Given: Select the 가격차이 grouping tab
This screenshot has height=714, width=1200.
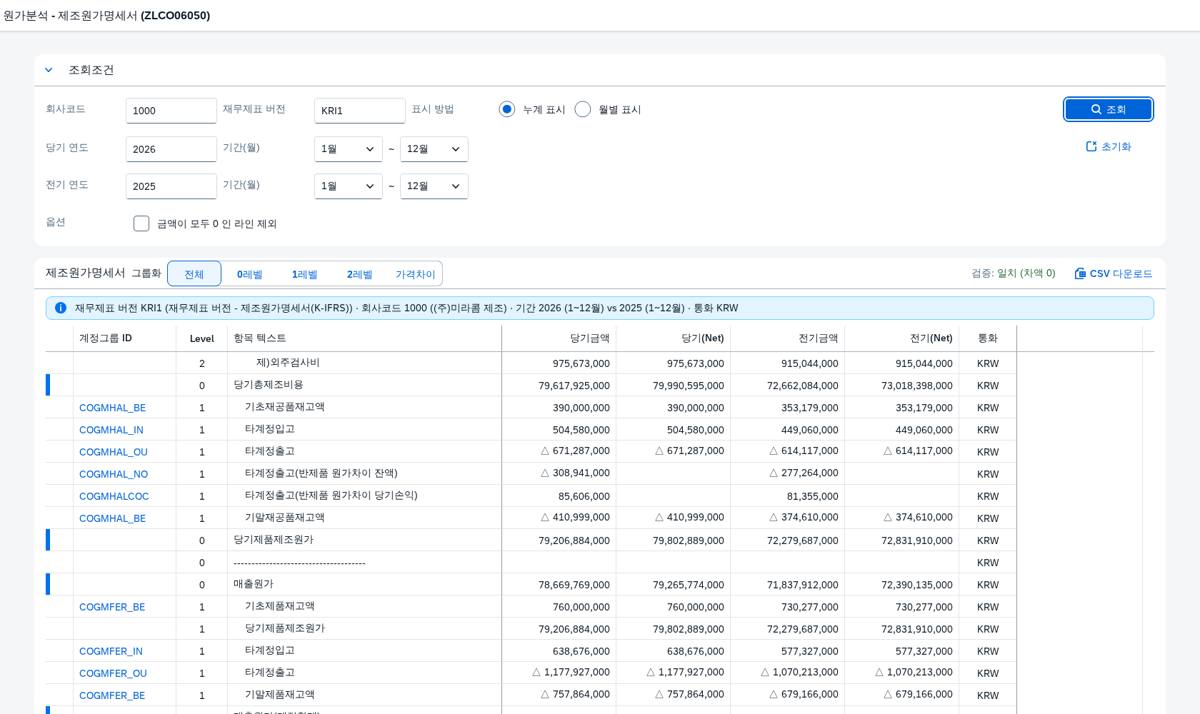Looking at the screenshot, I should coord(415,274).
